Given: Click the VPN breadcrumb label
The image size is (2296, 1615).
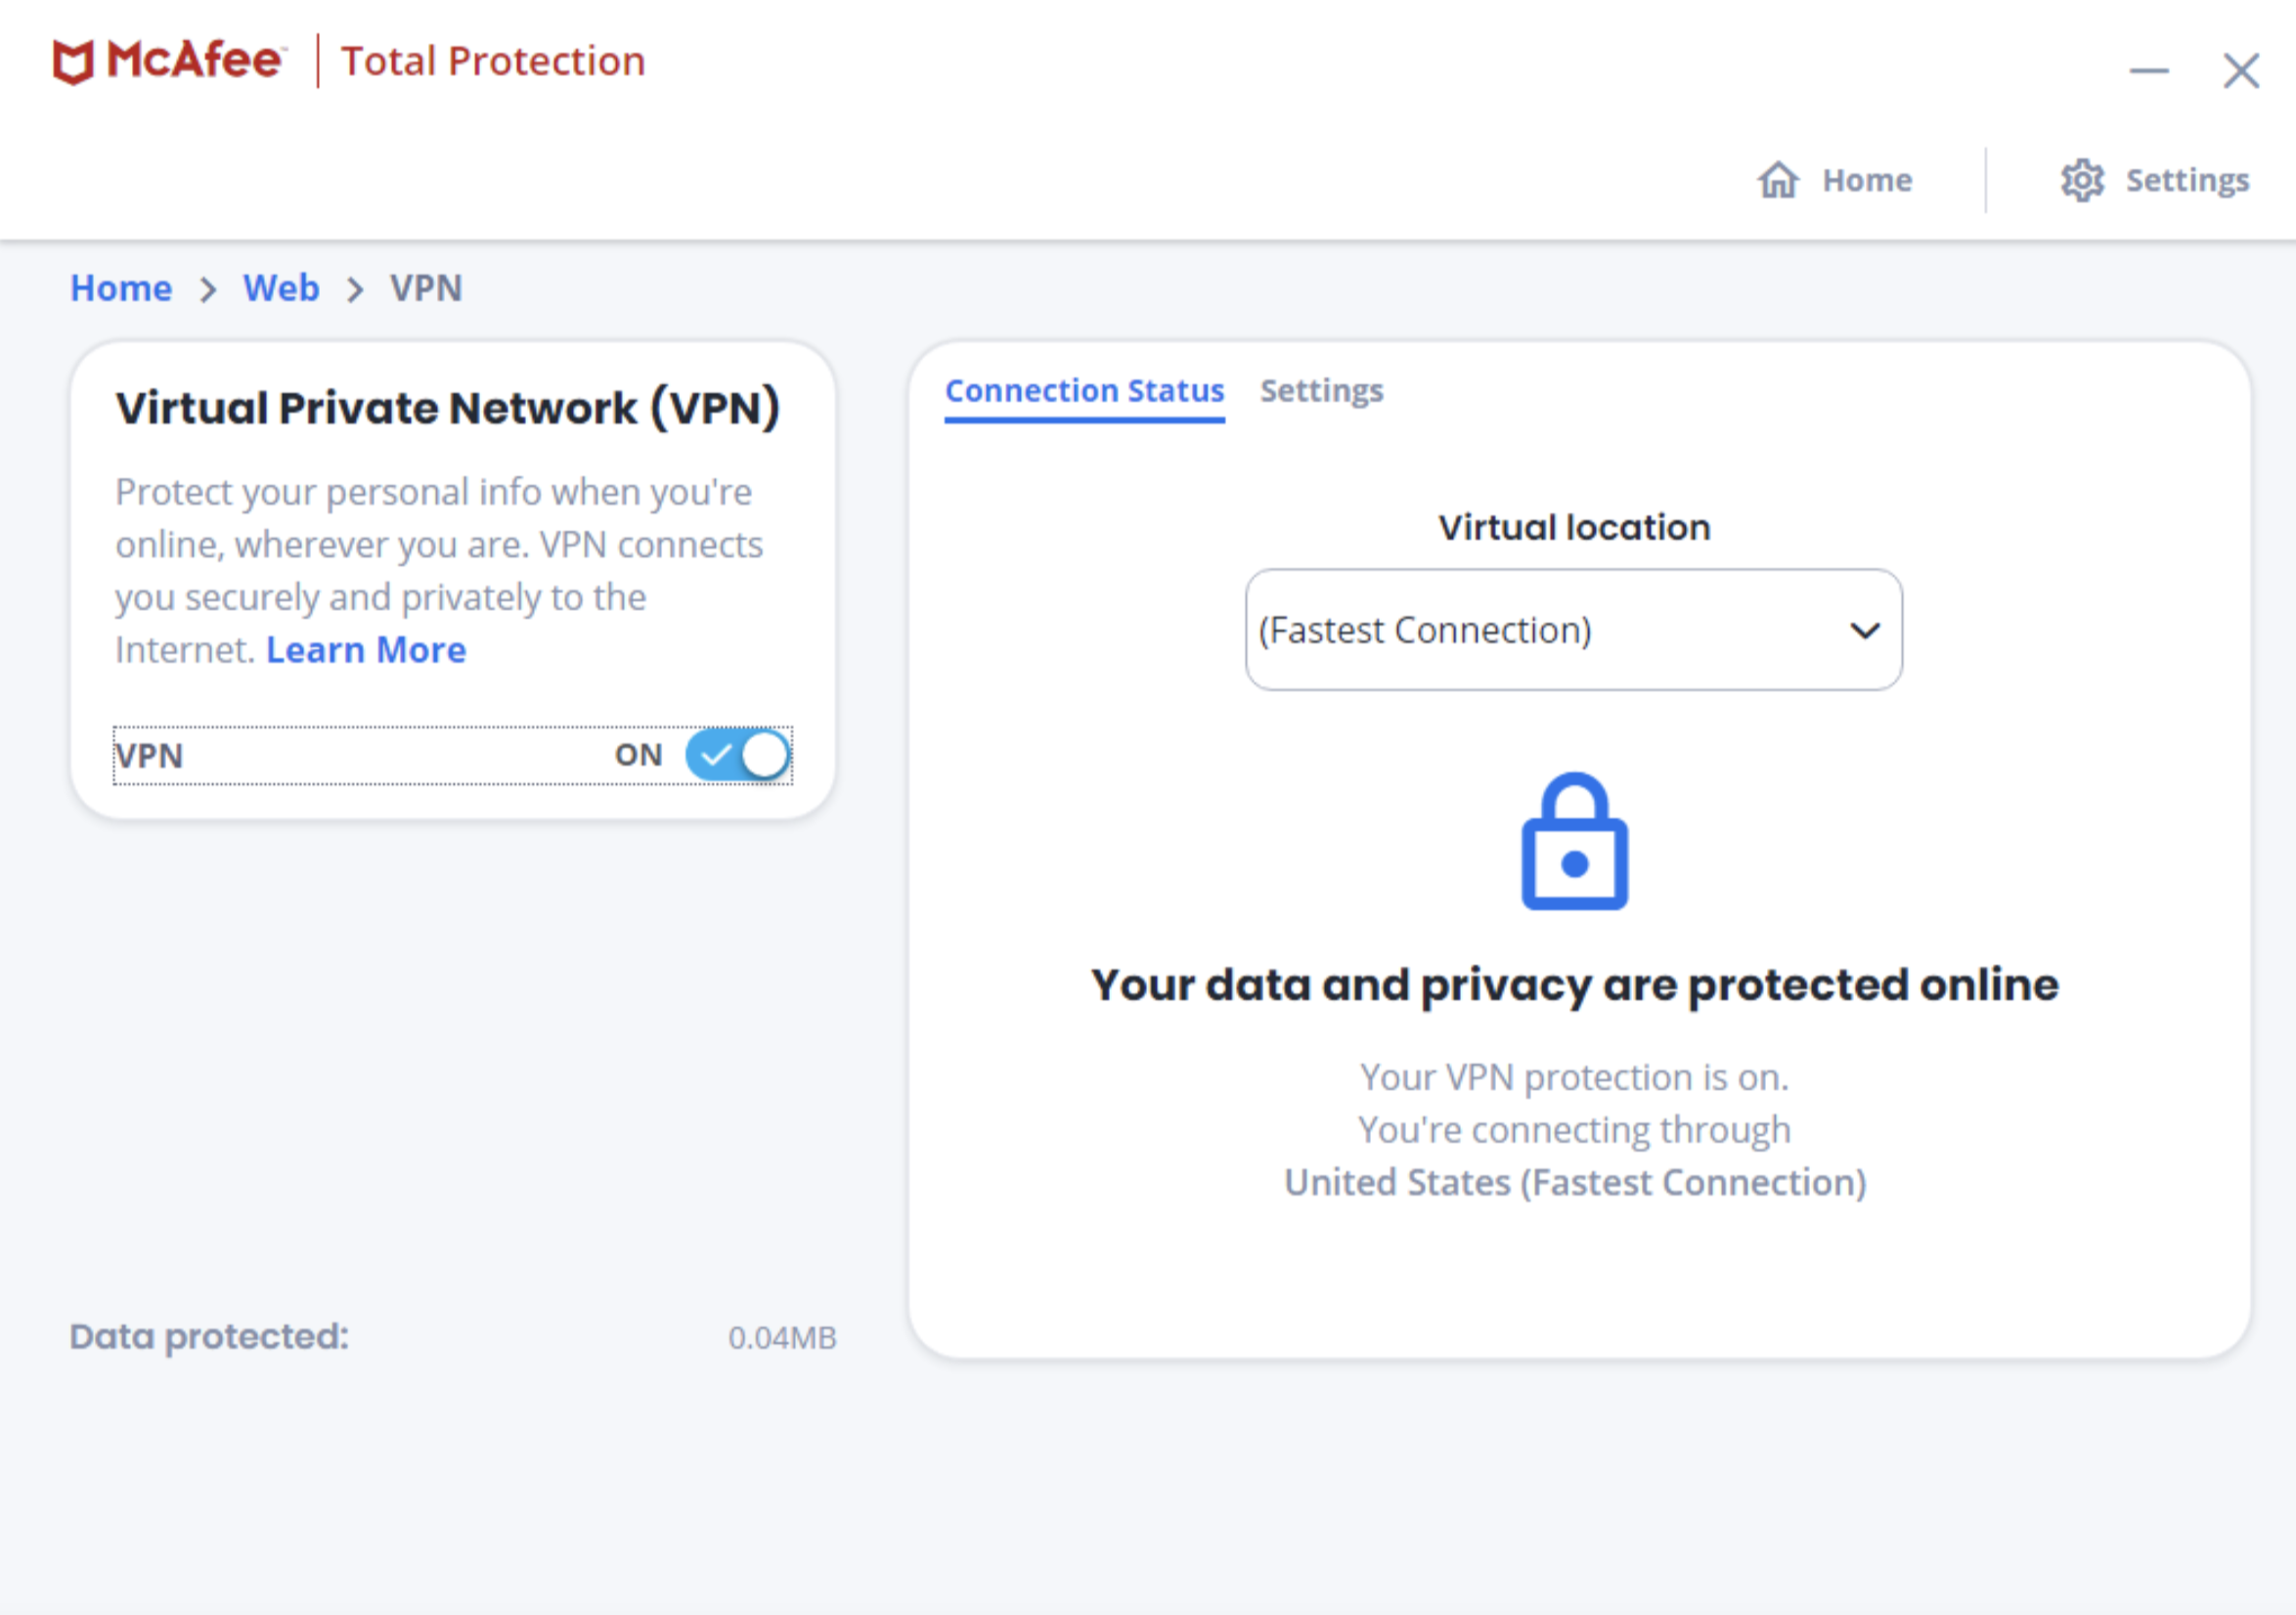Looking at the screenshot, I should click(426, 289).
